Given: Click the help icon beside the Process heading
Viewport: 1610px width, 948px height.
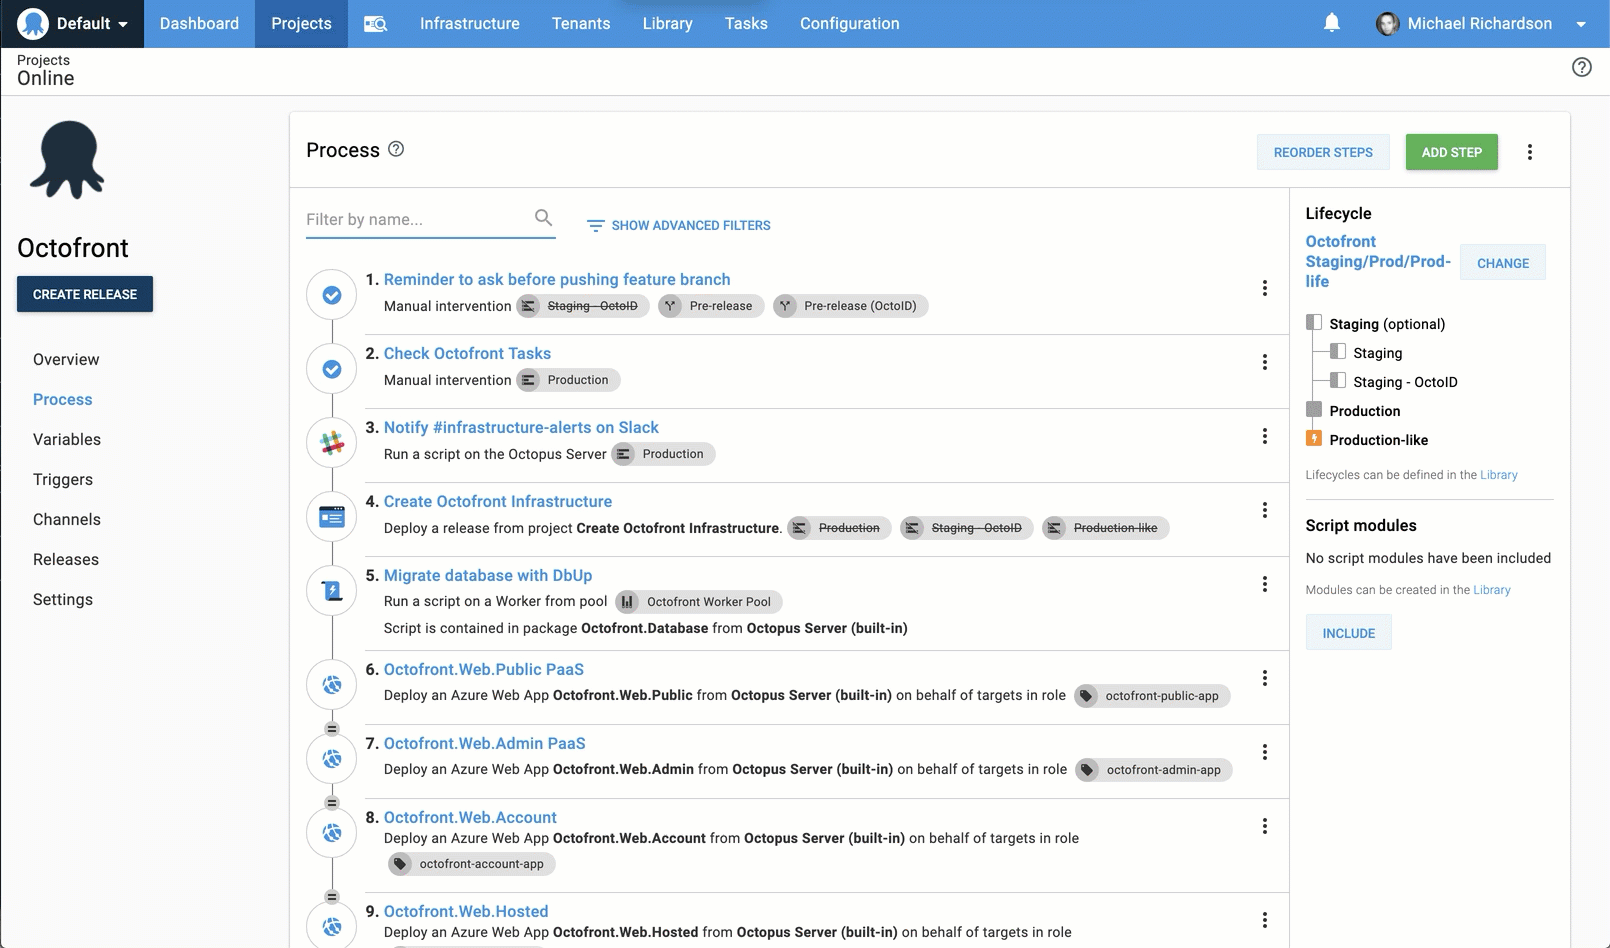Looking at the screenshot, I should click(x=396, y=149).
